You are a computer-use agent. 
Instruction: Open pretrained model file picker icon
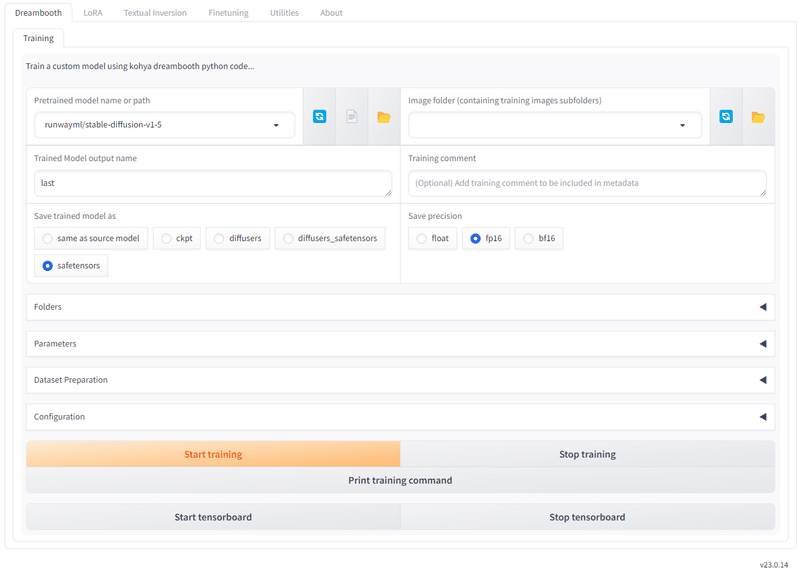click(x=352, y=117)
